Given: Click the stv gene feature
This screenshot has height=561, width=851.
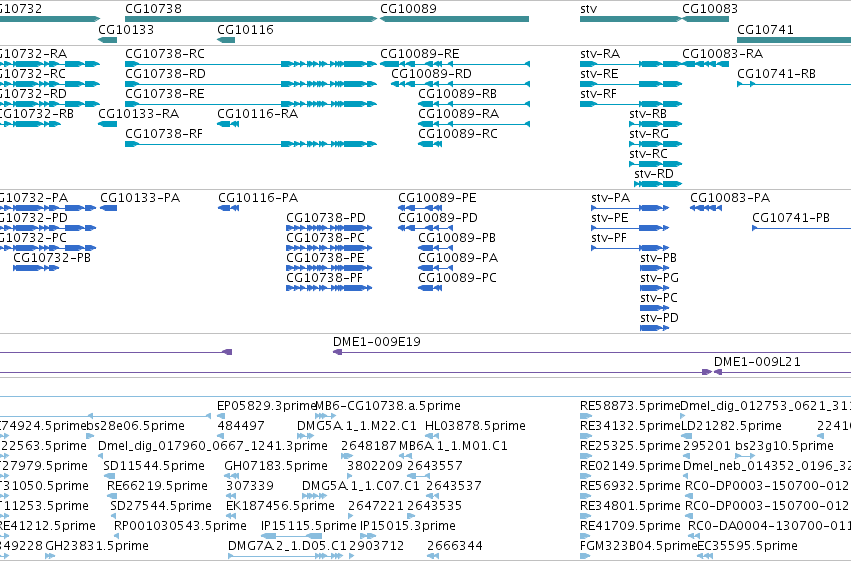Looking at the screenshot, I should click(631, 19).
